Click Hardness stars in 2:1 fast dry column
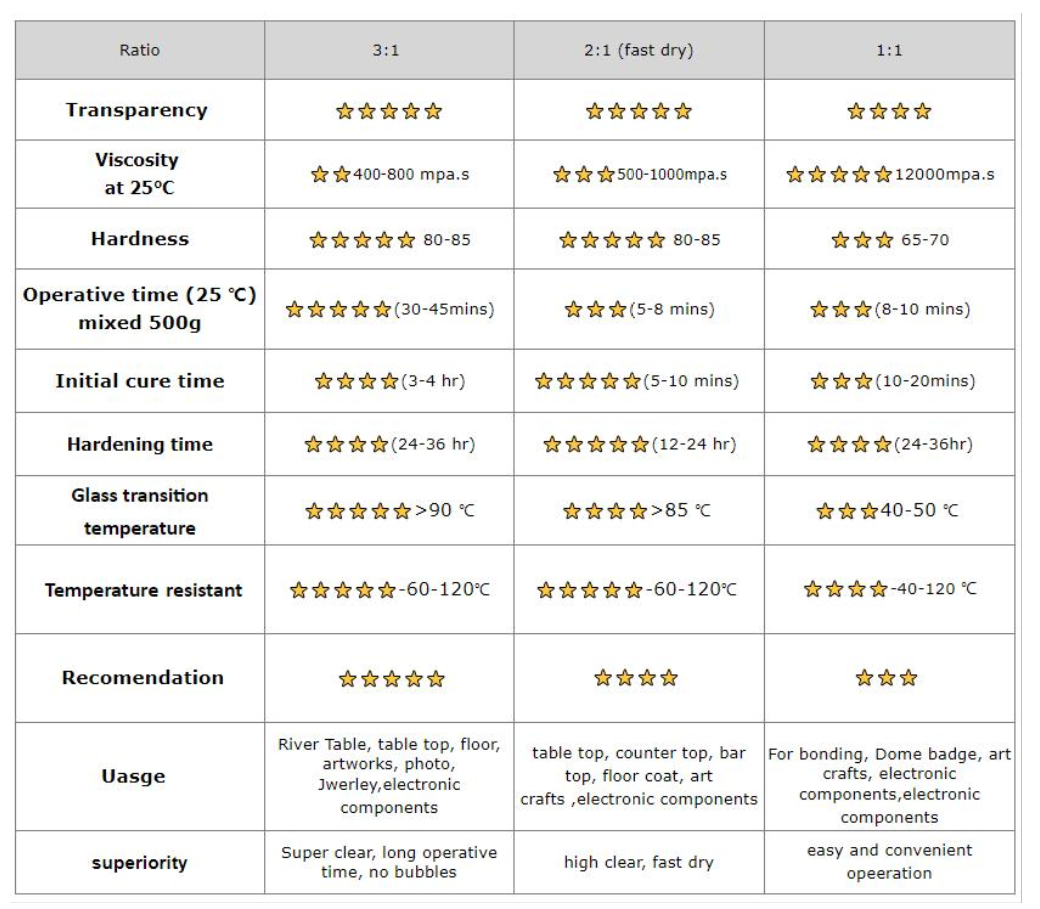1040x909 pixels. point(612,240)
